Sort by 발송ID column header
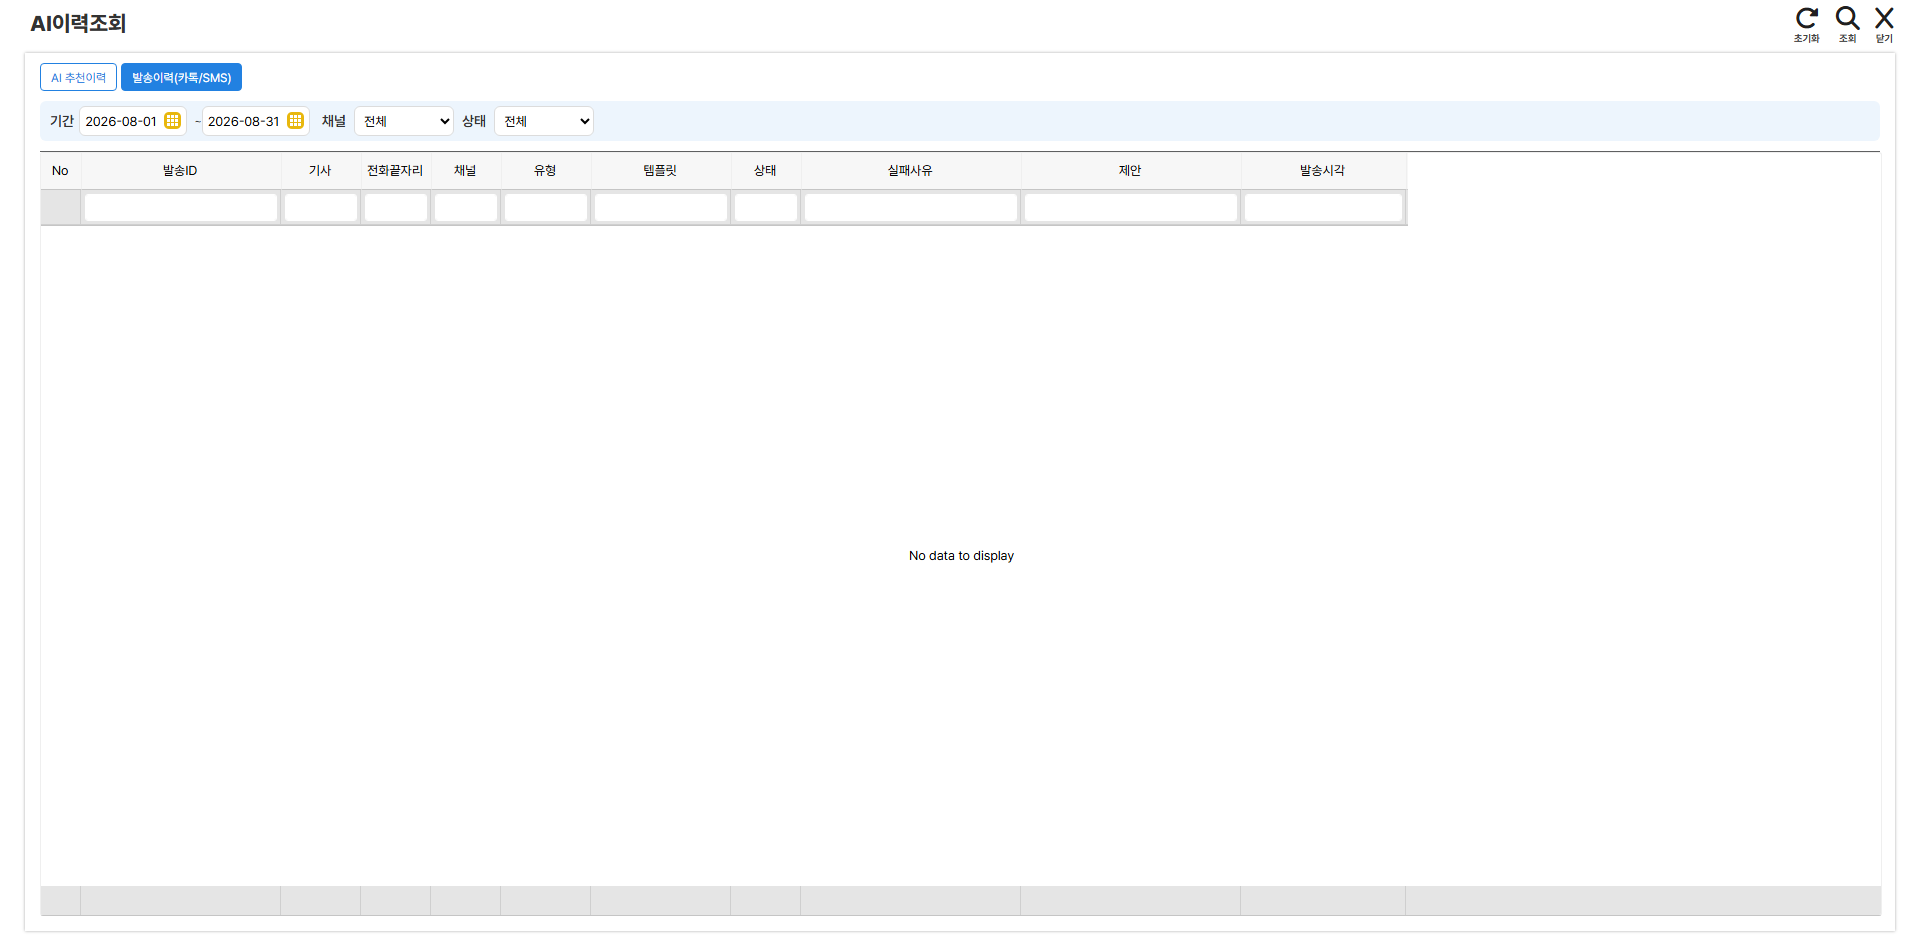Image resolution: width=1920 pixels, height=950 pixels. tap(180, 171)
